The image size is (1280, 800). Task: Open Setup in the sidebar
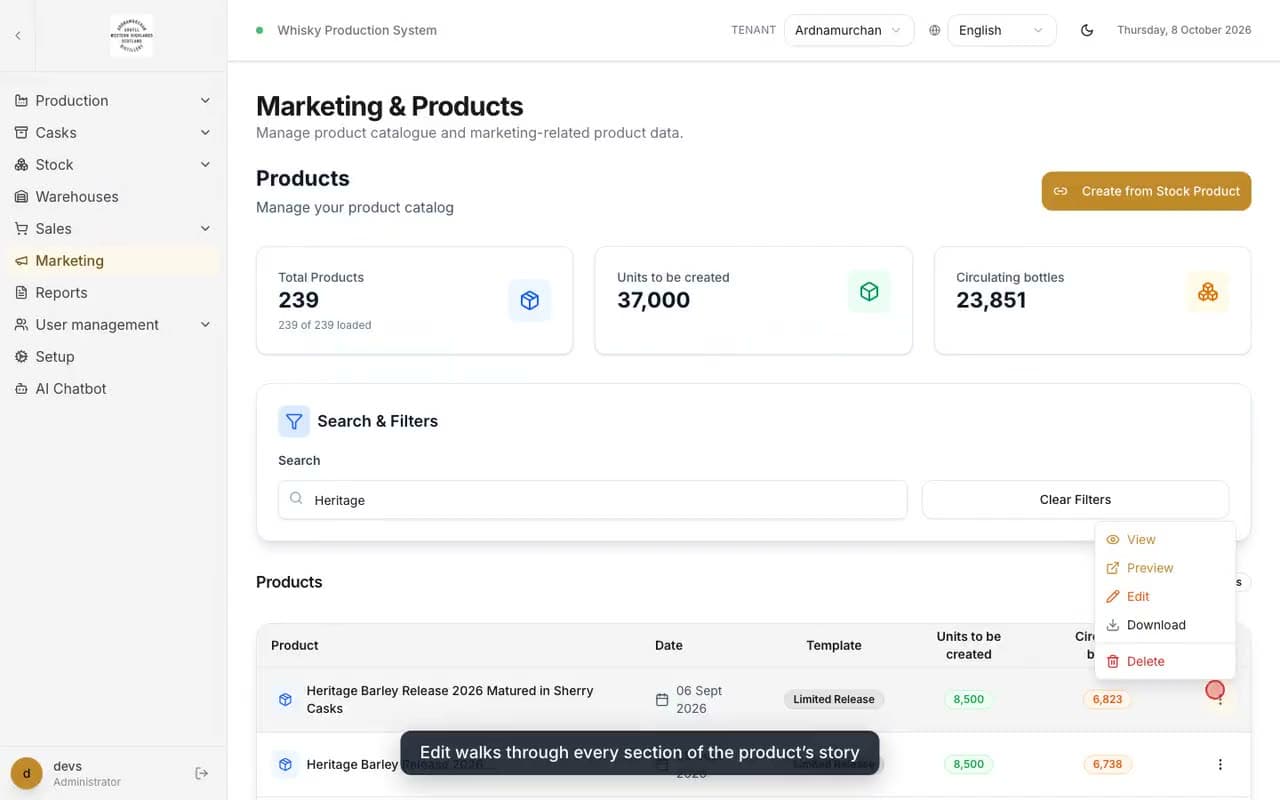click(113, 356)
